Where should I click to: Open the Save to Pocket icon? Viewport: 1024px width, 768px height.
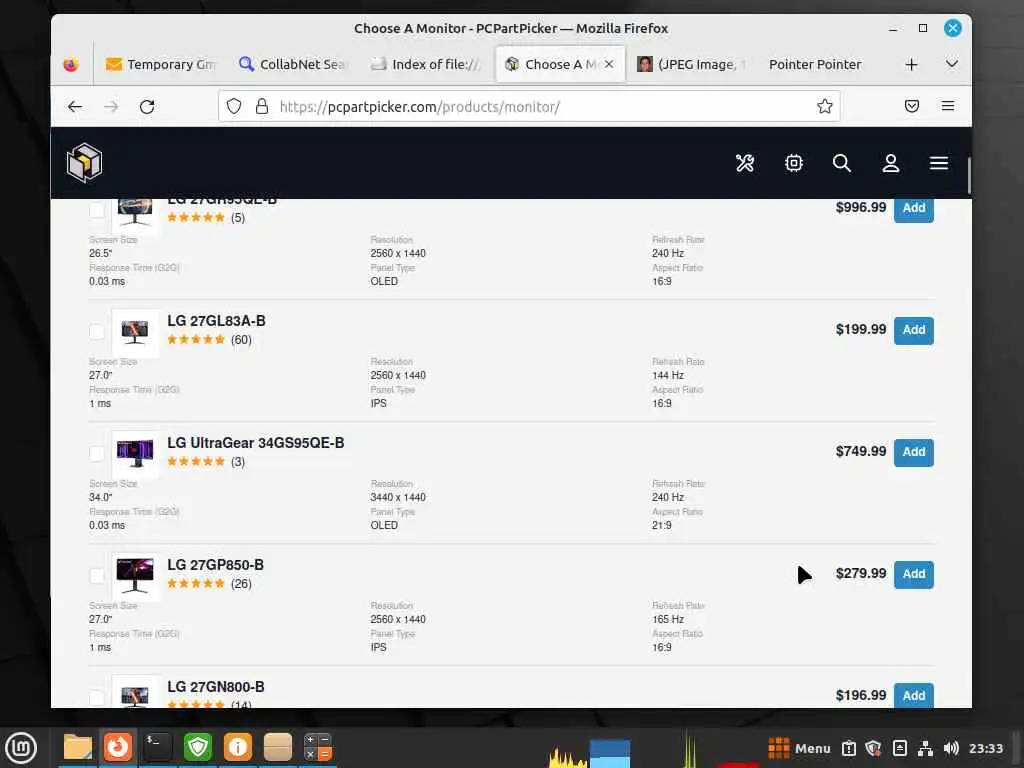pos(912,106)
